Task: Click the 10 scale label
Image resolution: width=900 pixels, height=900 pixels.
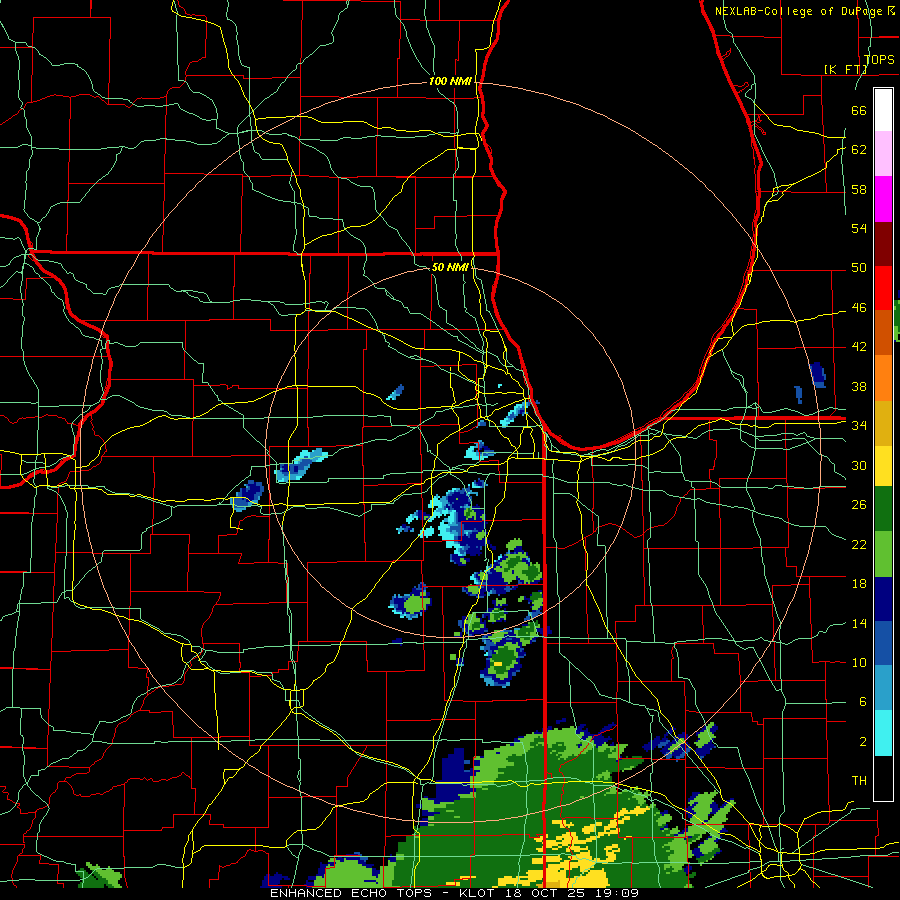Action: [859, 662]
